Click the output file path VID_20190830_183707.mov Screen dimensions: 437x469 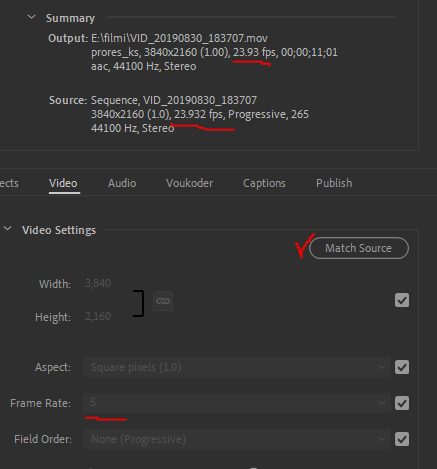179,38
